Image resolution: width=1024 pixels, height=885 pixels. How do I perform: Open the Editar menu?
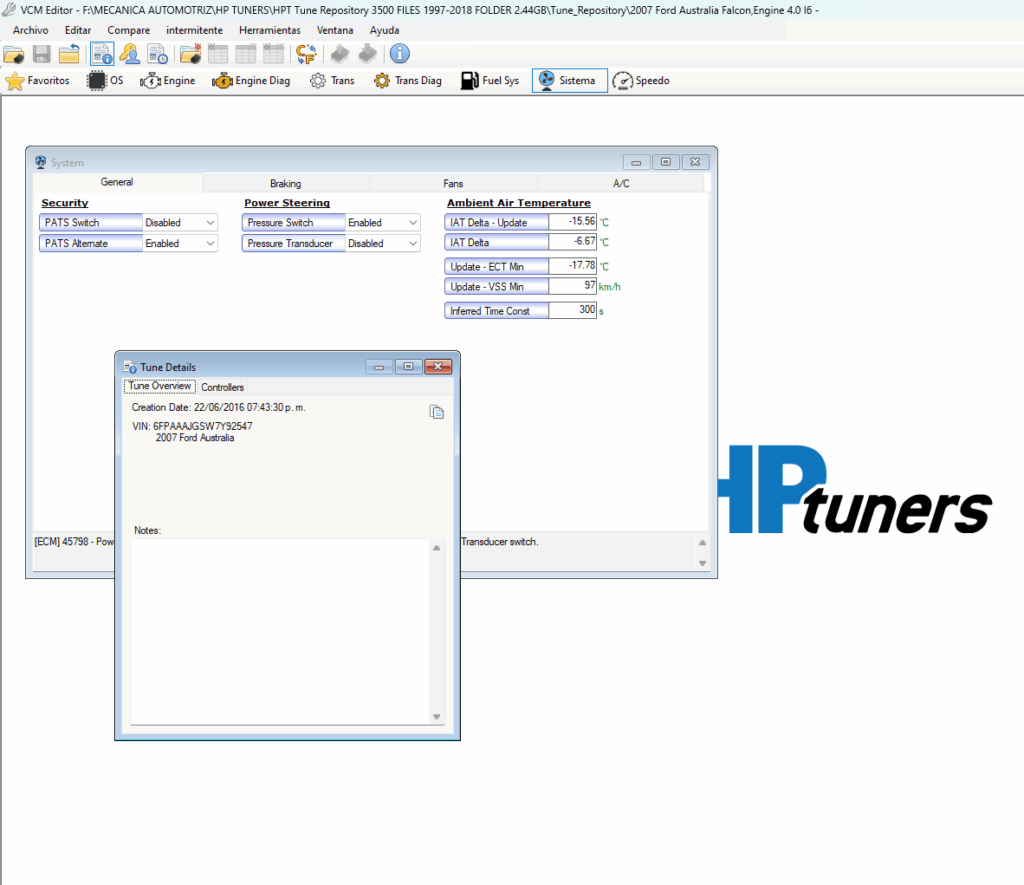click(78, 30)
